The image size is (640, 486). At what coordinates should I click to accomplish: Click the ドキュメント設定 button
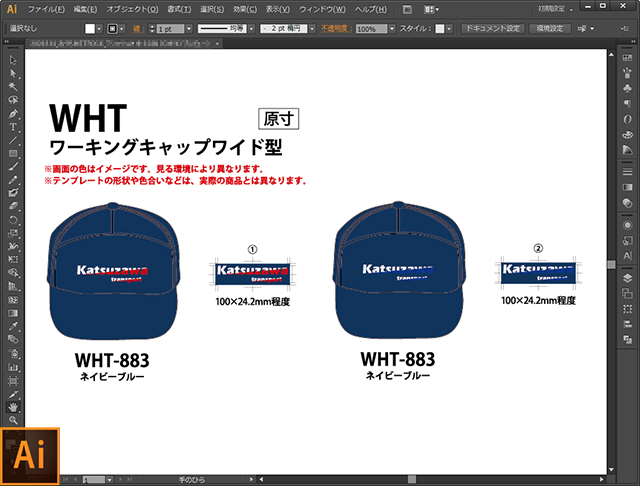coord(493,29)
